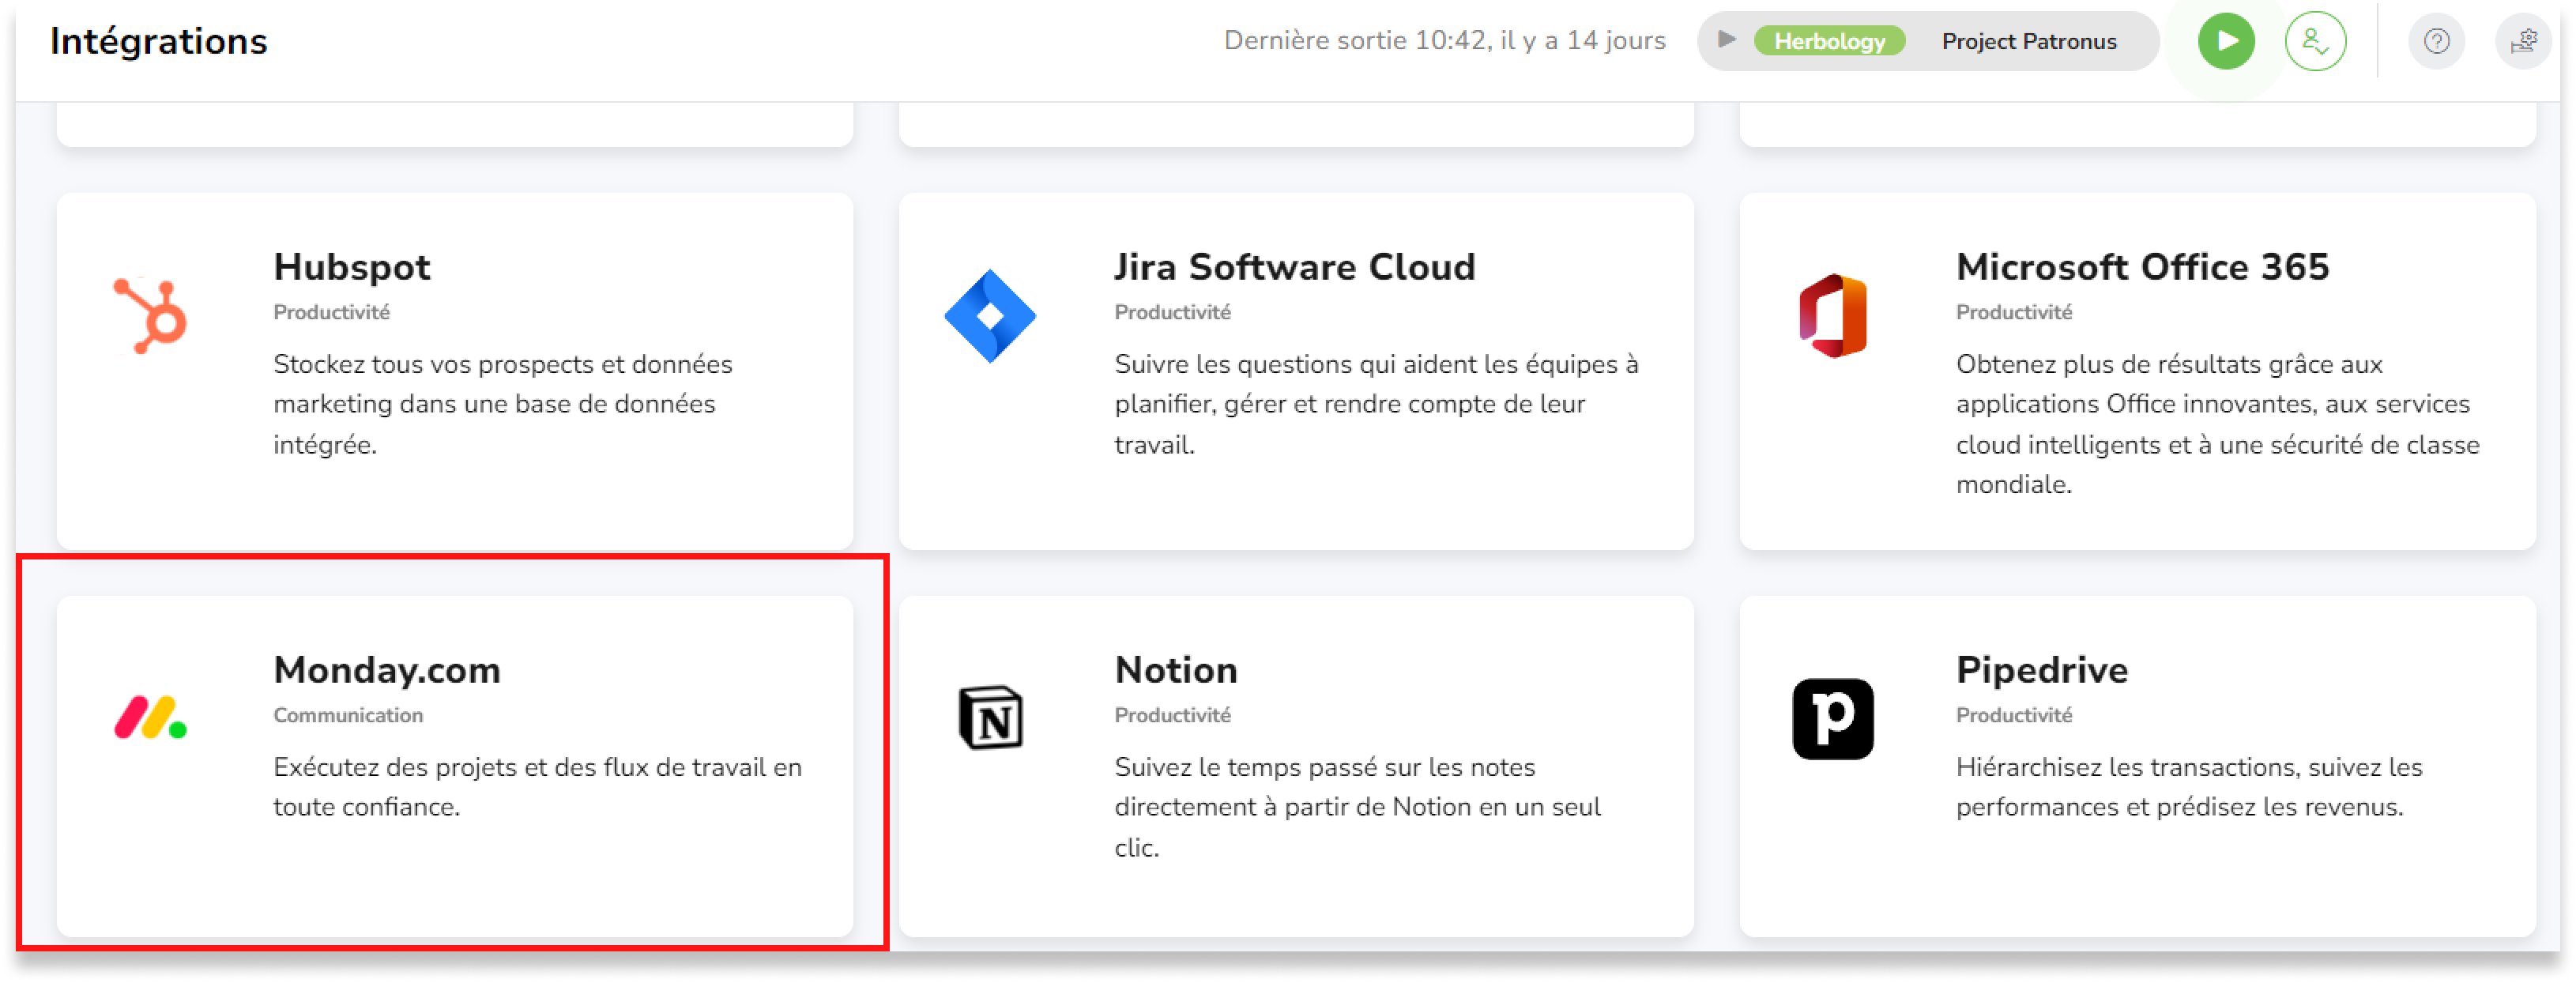Click 'Stockez tous vos prospects' description
The width and height of the screenshot is (2576, 983).
point(503,404)
